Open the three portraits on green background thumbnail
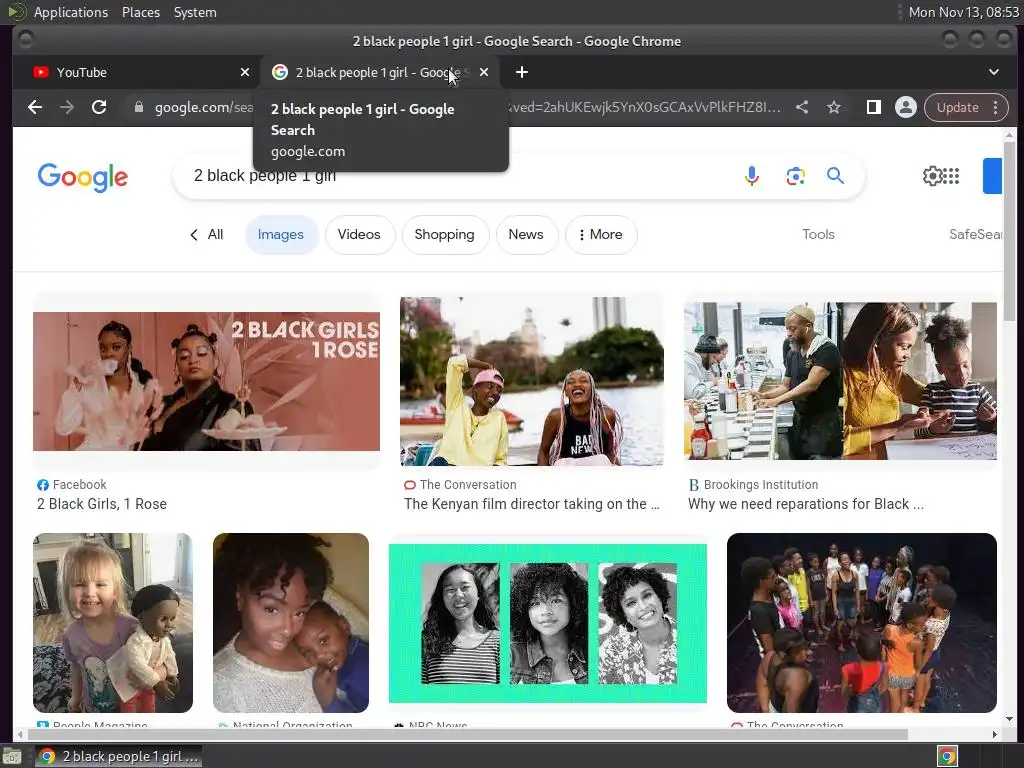This screenshot has width=1024, height=768. click(x=548, y=624)
